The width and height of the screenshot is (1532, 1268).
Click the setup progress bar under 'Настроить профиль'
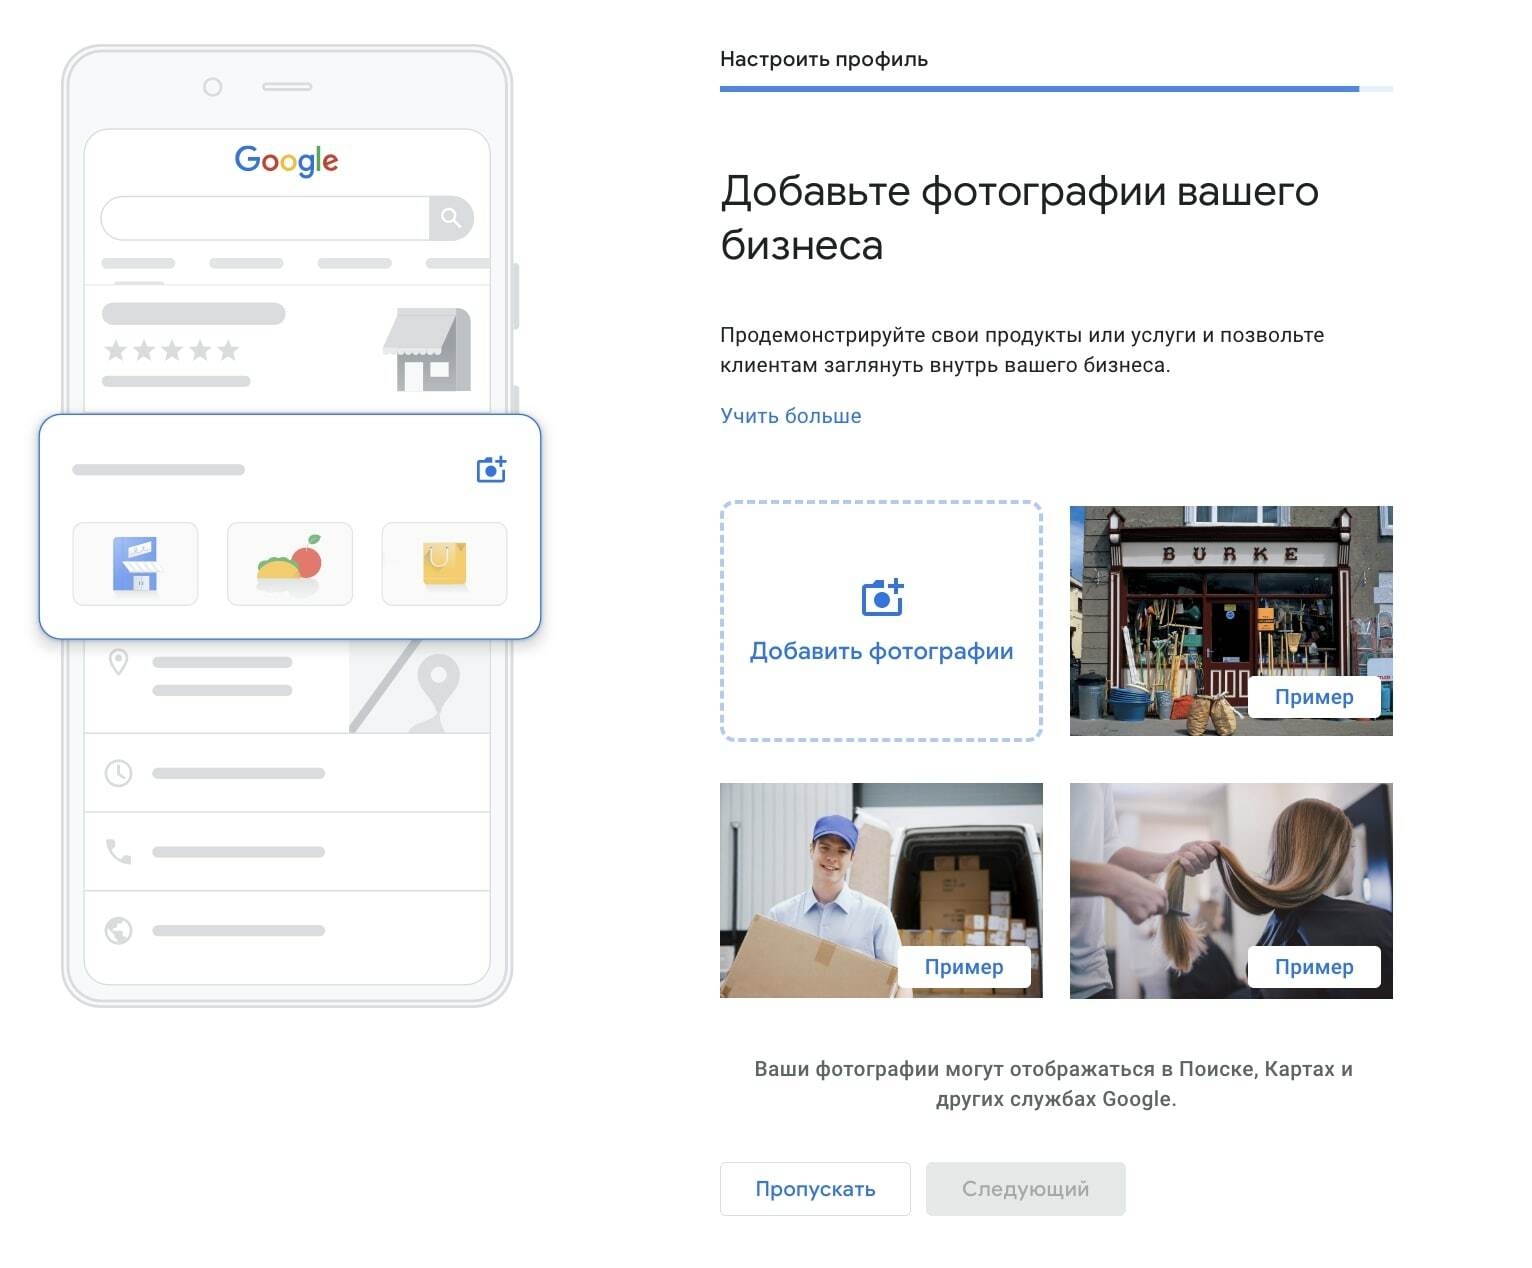(1056, 89)
